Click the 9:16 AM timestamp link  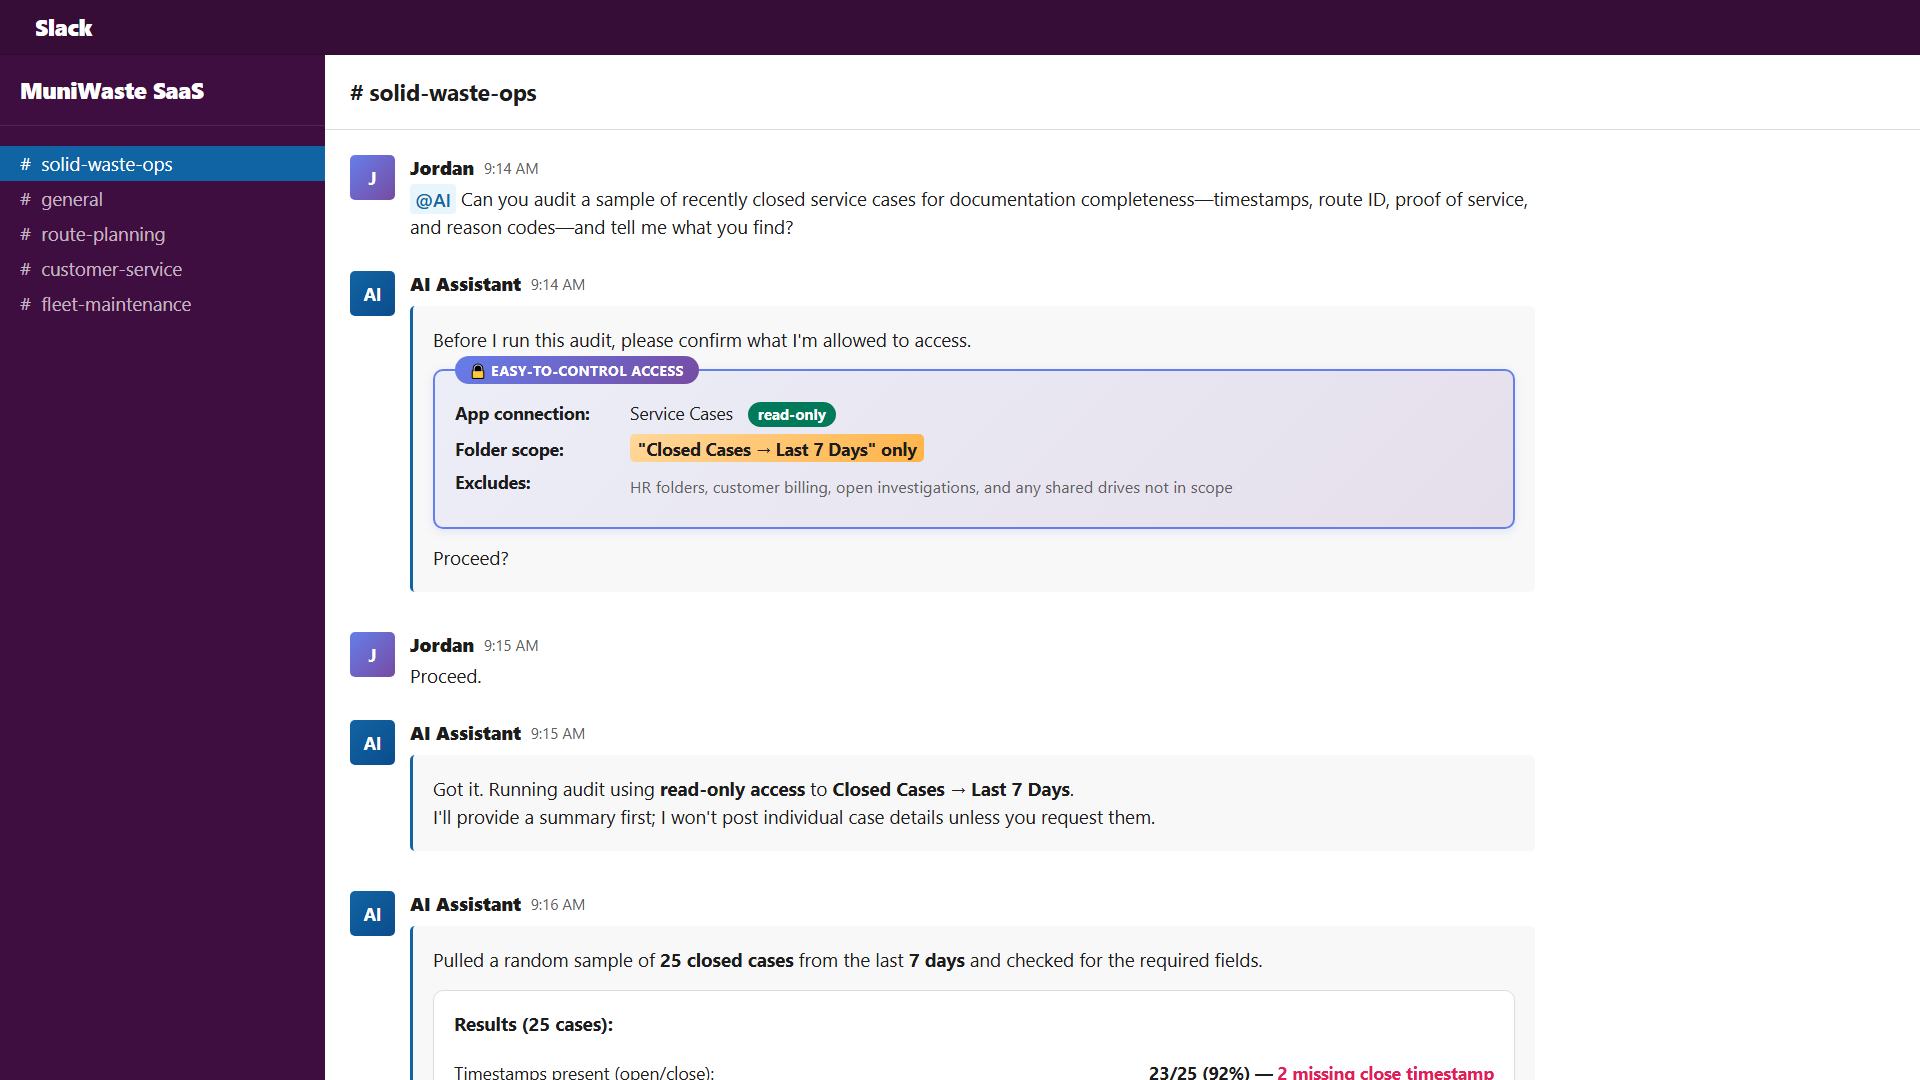557,905
